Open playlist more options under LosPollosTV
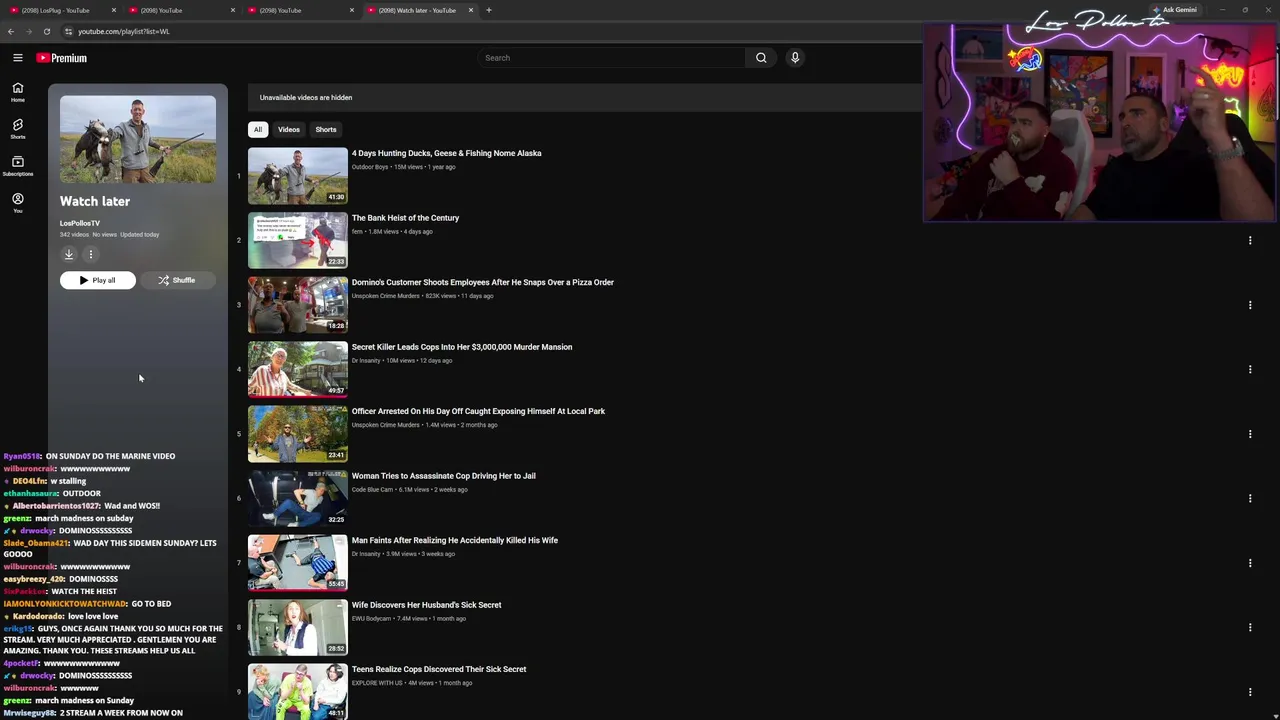 (x=90, y=254)
